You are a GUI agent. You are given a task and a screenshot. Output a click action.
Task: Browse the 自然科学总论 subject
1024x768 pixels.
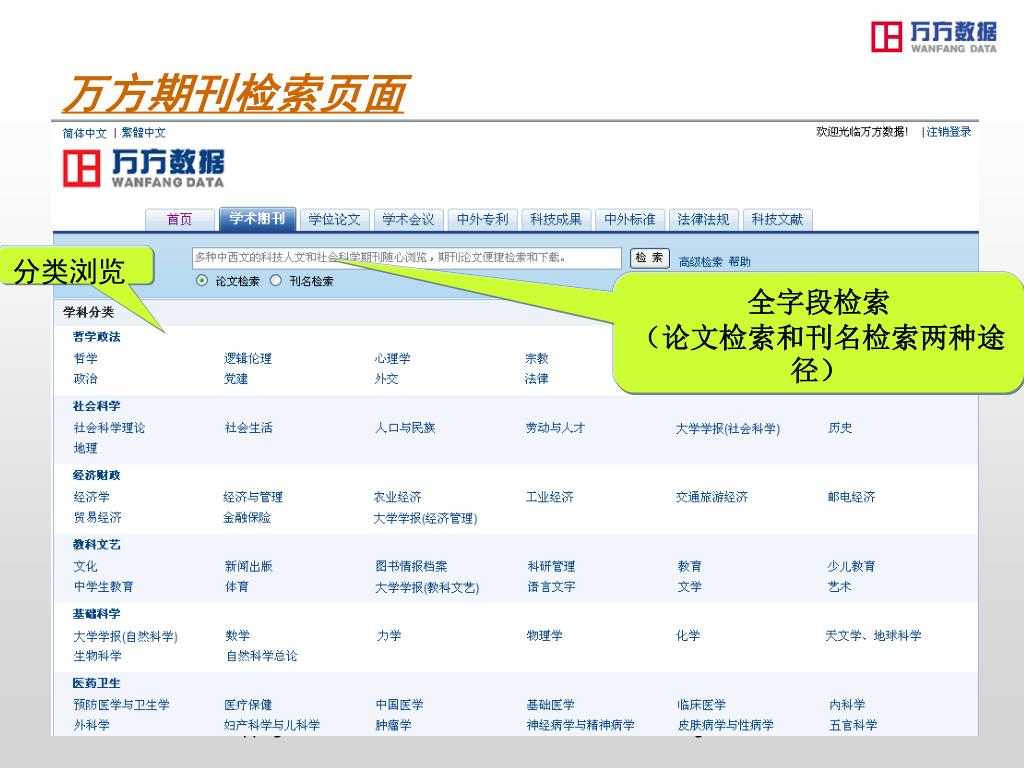(x=262, y=656)
